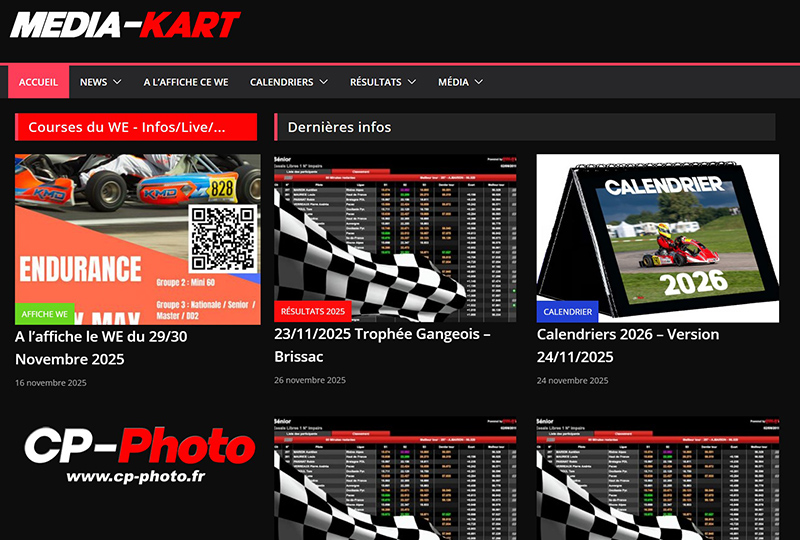This screenshot has height=540, width=800.
Task: Open the Trophée Gangeois – Brissac article link
Action: tap(382, 345)
